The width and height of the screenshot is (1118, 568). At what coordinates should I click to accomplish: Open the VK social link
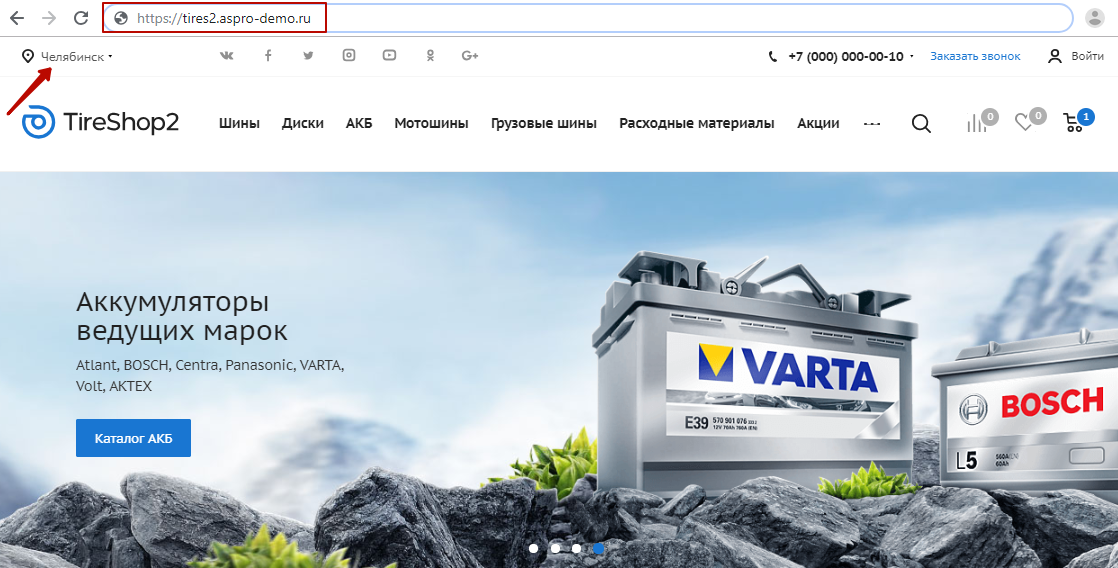[227, 56]
